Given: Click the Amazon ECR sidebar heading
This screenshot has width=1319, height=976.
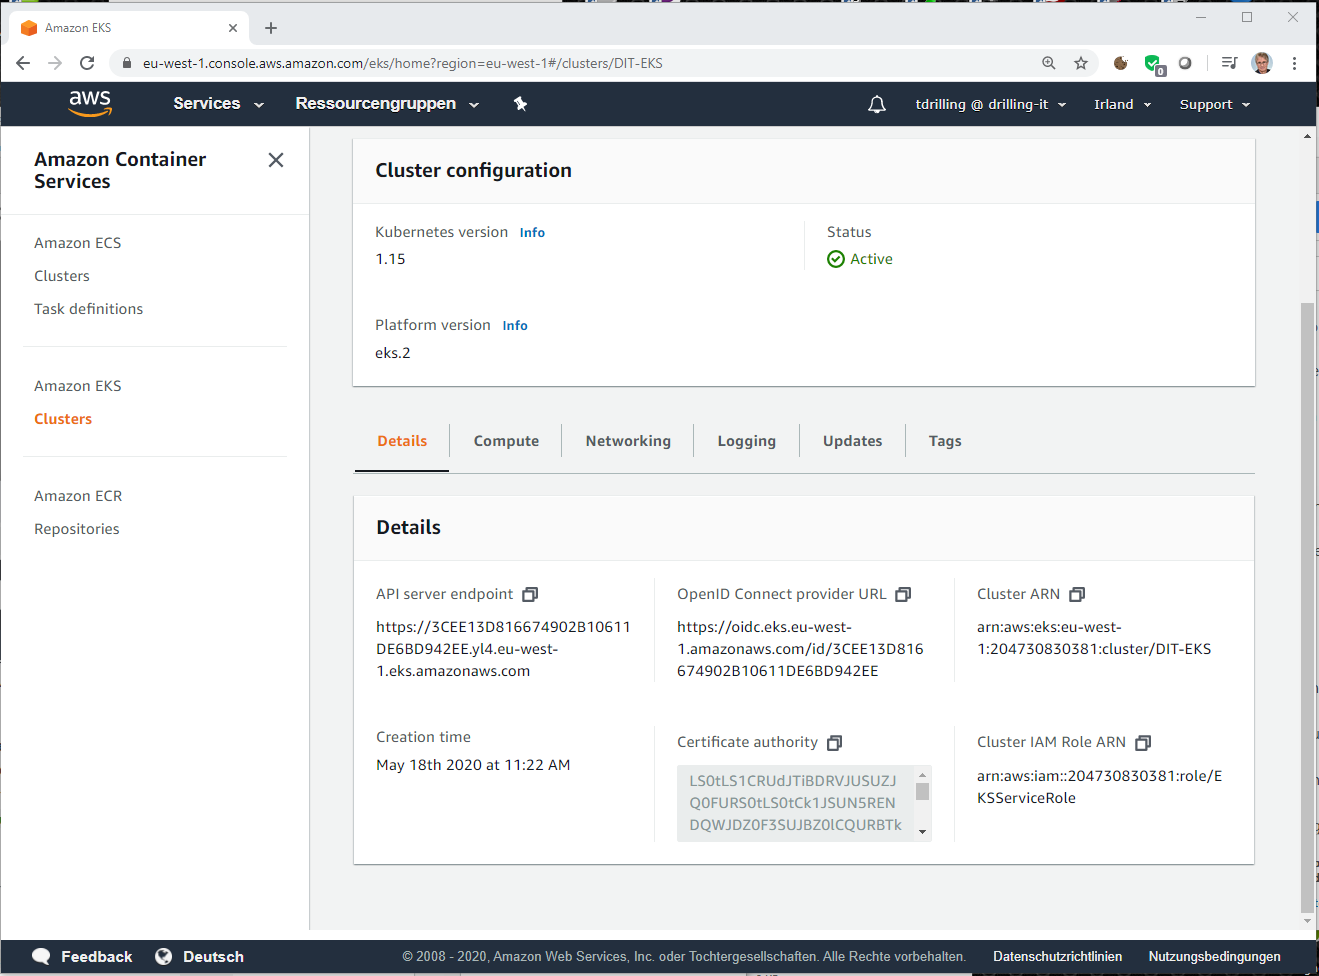Looking at the screenshot, I should click(78, 496).
